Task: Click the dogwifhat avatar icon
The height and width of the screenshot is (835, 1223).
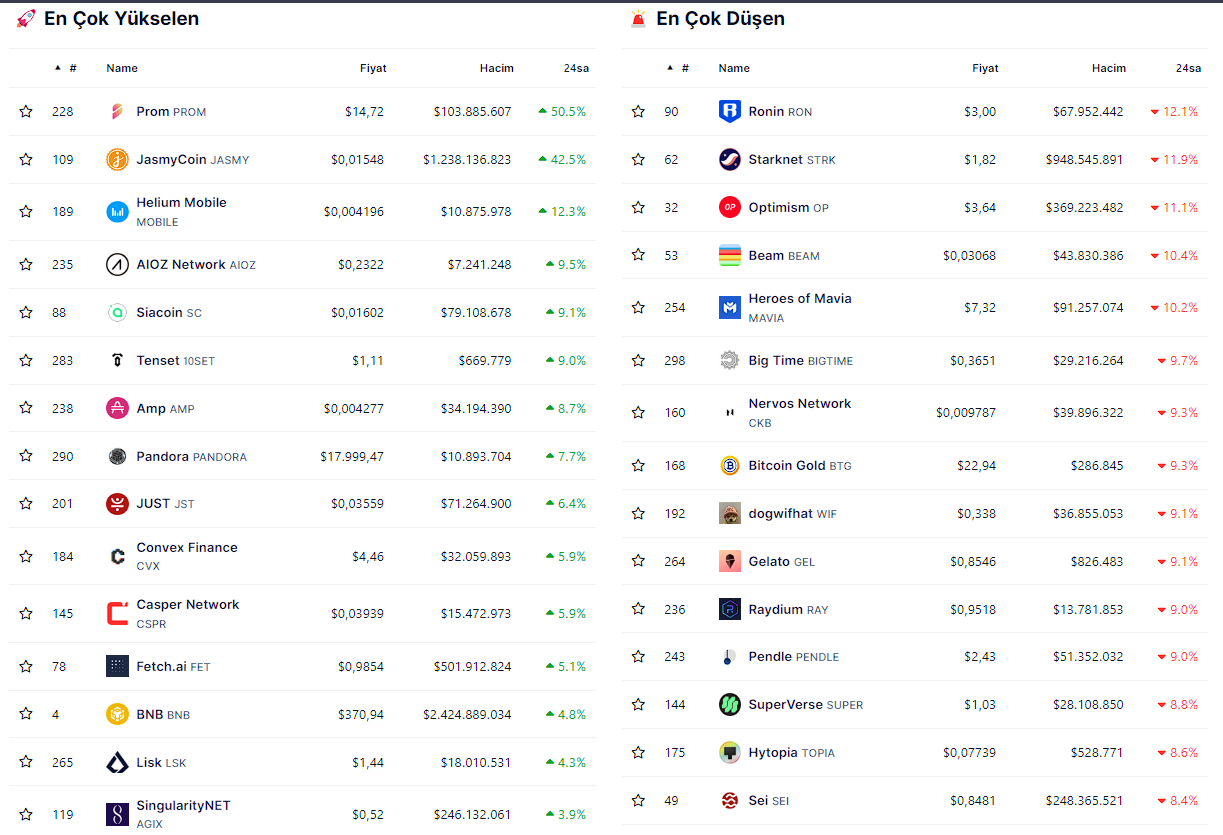Action: click(x=730, y=514)
